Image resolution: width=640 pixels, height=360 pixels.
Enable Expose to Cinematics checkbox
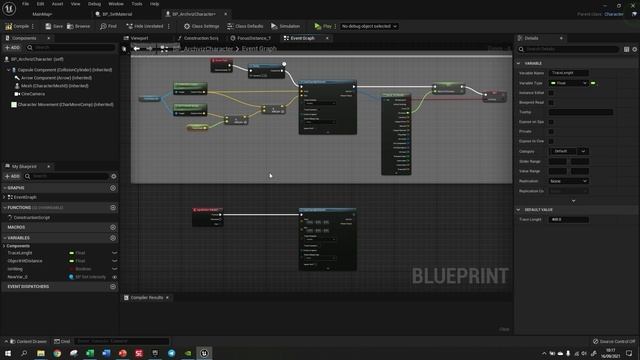(551, 141)
